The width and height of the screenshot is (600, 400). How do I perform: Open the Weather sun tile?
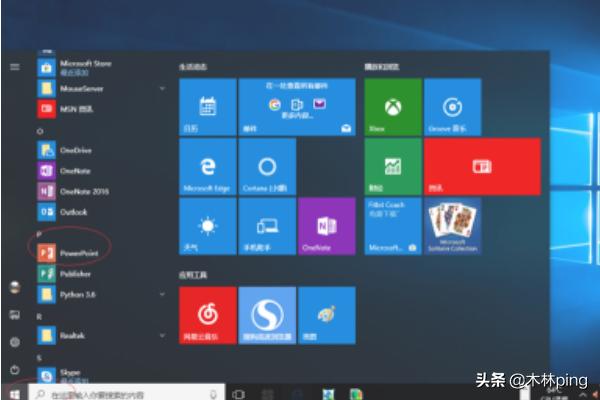[208, 226]
